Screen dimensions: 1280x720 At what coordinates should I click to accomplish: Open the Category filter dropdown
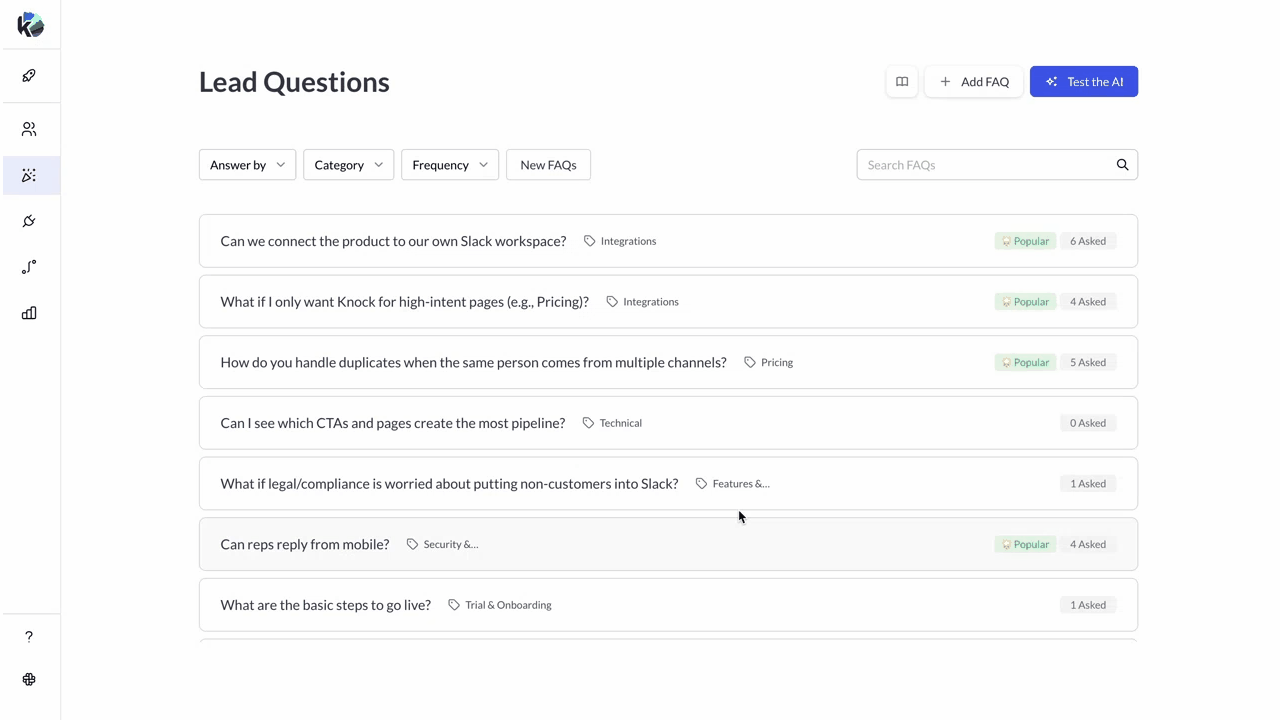(x=348, y=165)
